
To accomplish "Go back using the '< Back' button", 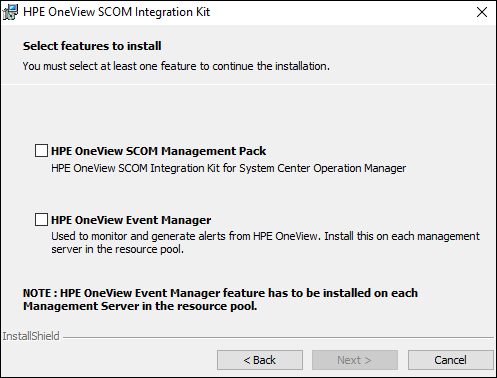I will pyautogui.click(x=260, y=360).
